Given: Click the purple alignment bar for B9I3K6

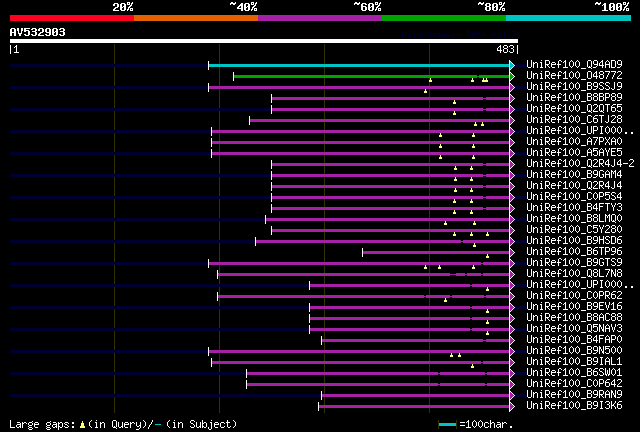Looking at the screenshot, I should point(414,406).
